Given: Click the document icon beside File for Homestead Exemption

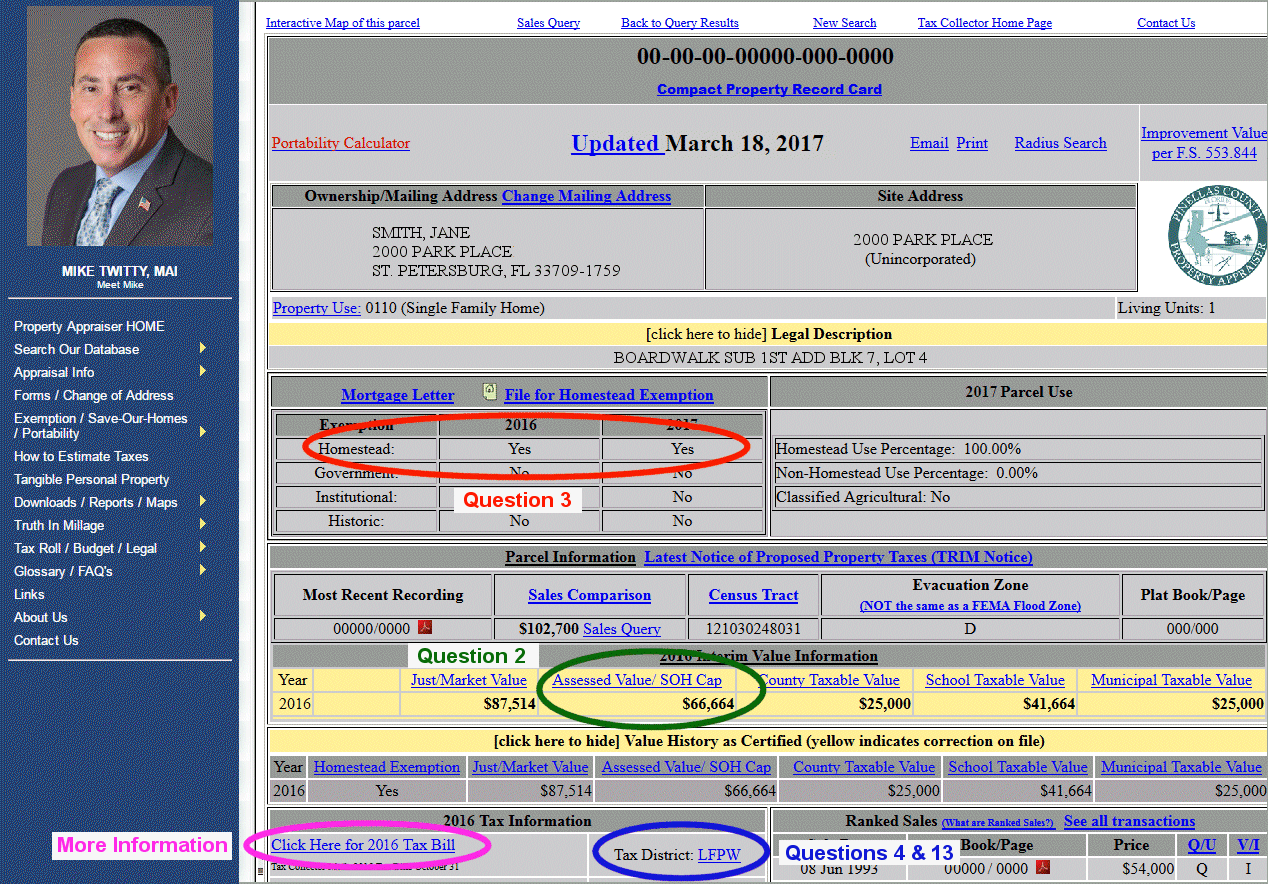Looking at the screenshot, I should point(489,394).
